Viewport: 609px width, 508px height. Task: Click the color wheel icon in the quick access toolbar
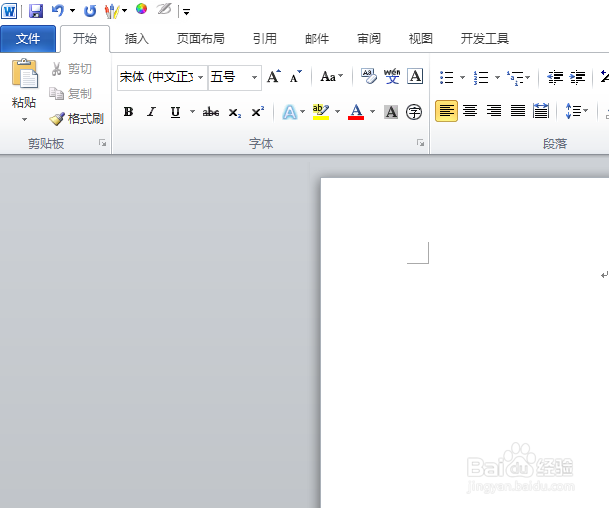141,9
